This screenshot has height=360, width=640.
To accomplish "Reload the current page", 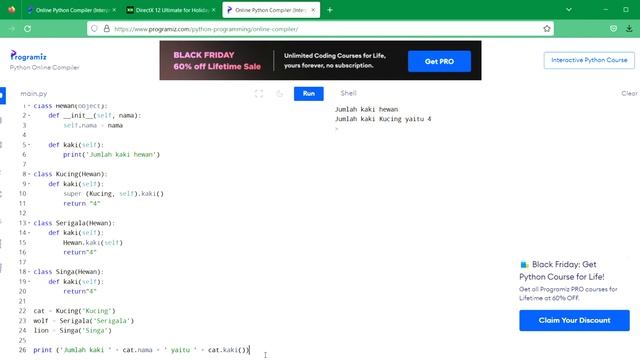I will 27,29.
